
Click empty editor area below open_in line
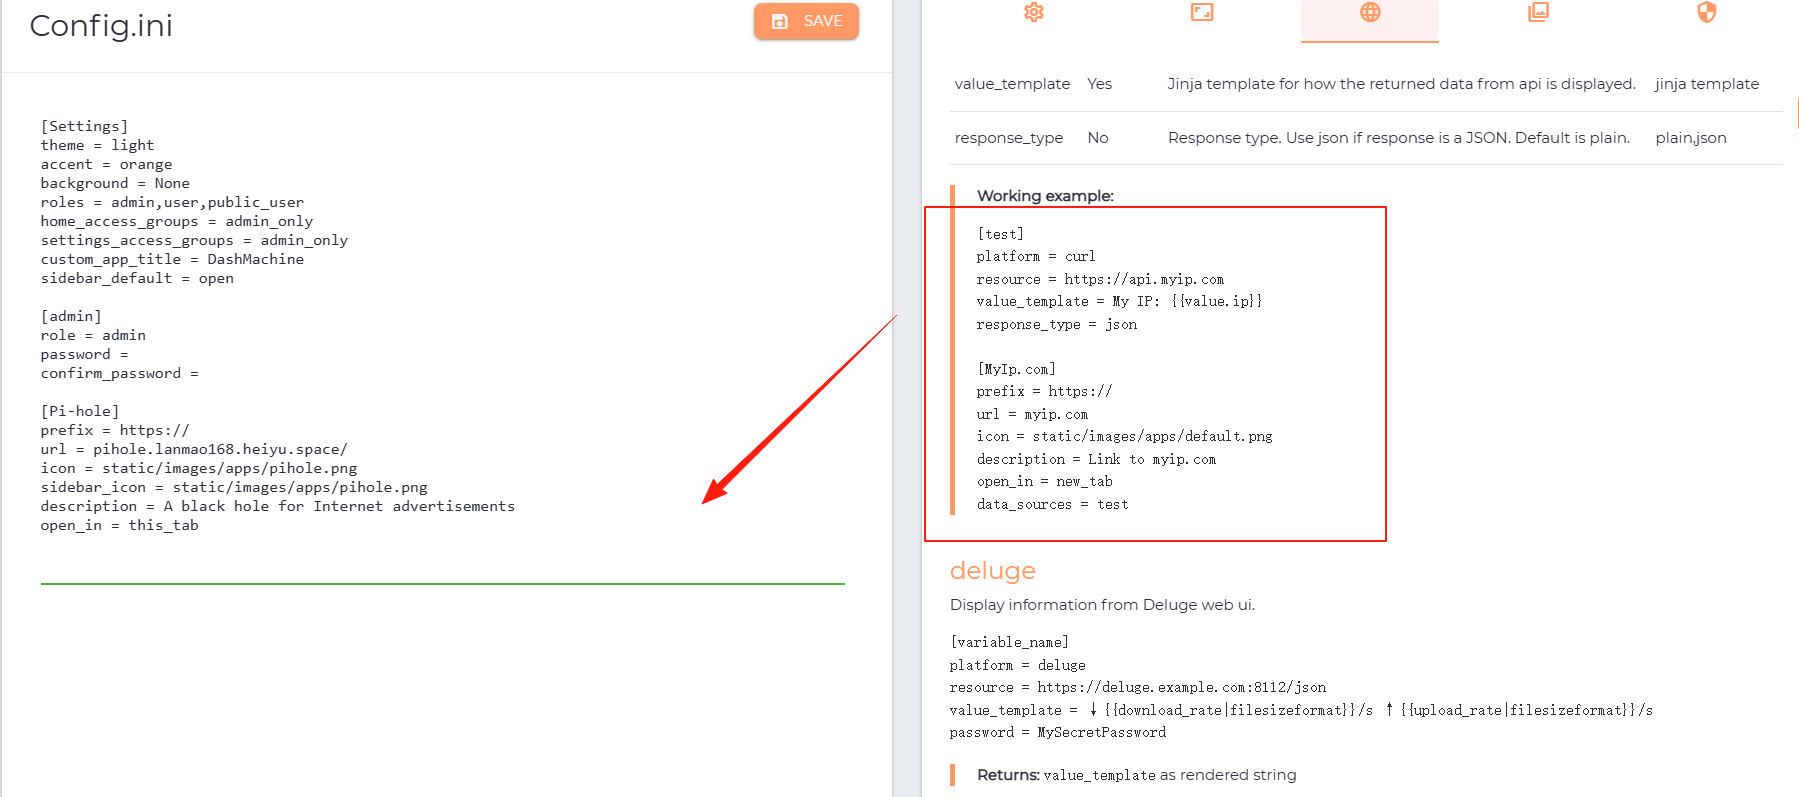coord(442,556)
